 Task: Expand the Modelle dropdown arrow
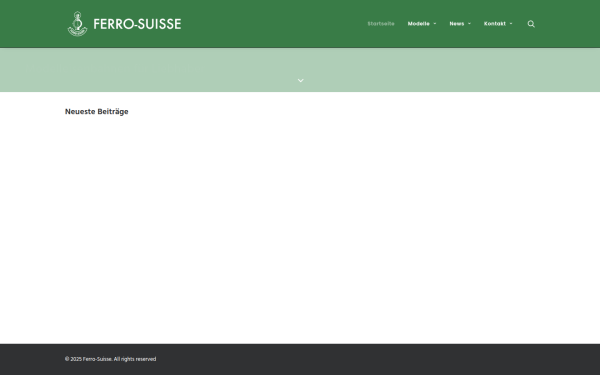coord(435,24)
